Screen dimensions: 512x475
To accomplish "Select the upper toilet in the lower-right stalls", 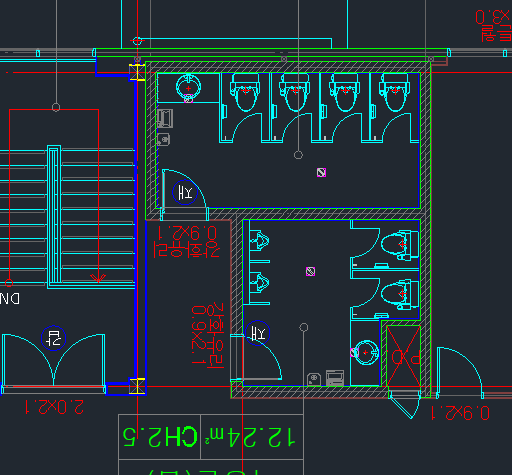I will click(x=400, y=245).
